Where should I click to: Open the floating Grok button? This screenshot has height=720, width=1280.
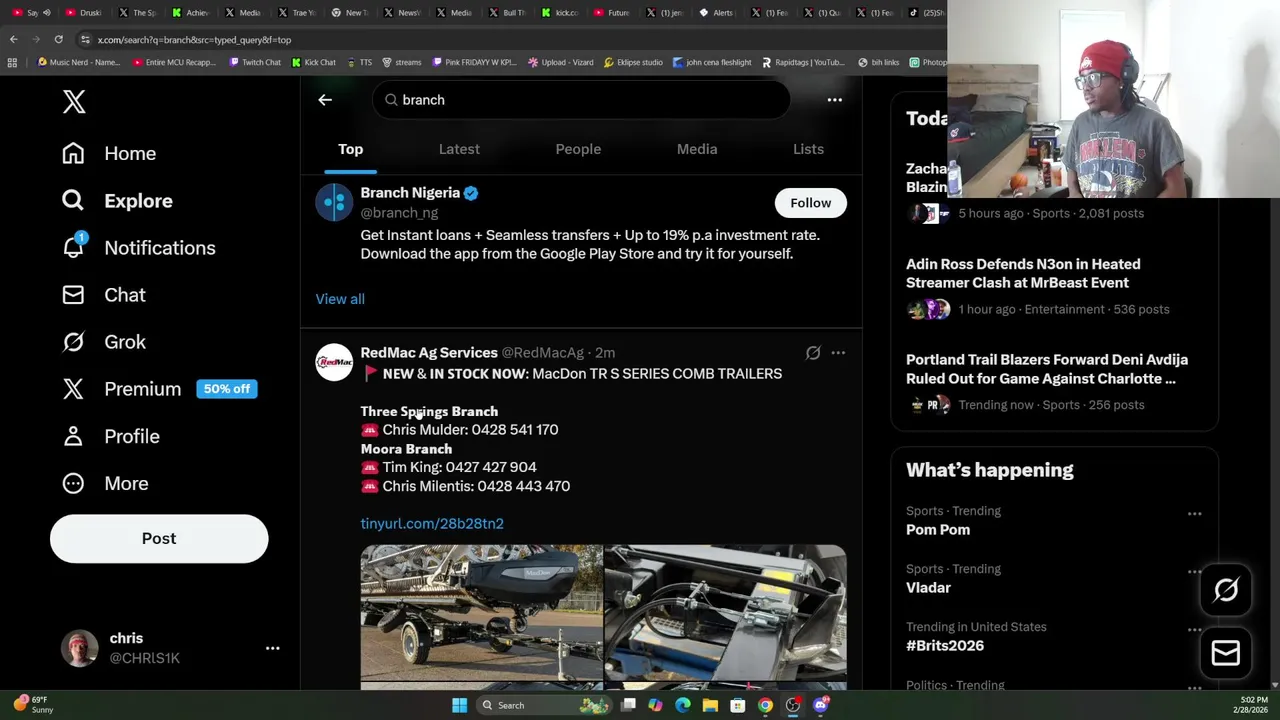[1226, 590]
